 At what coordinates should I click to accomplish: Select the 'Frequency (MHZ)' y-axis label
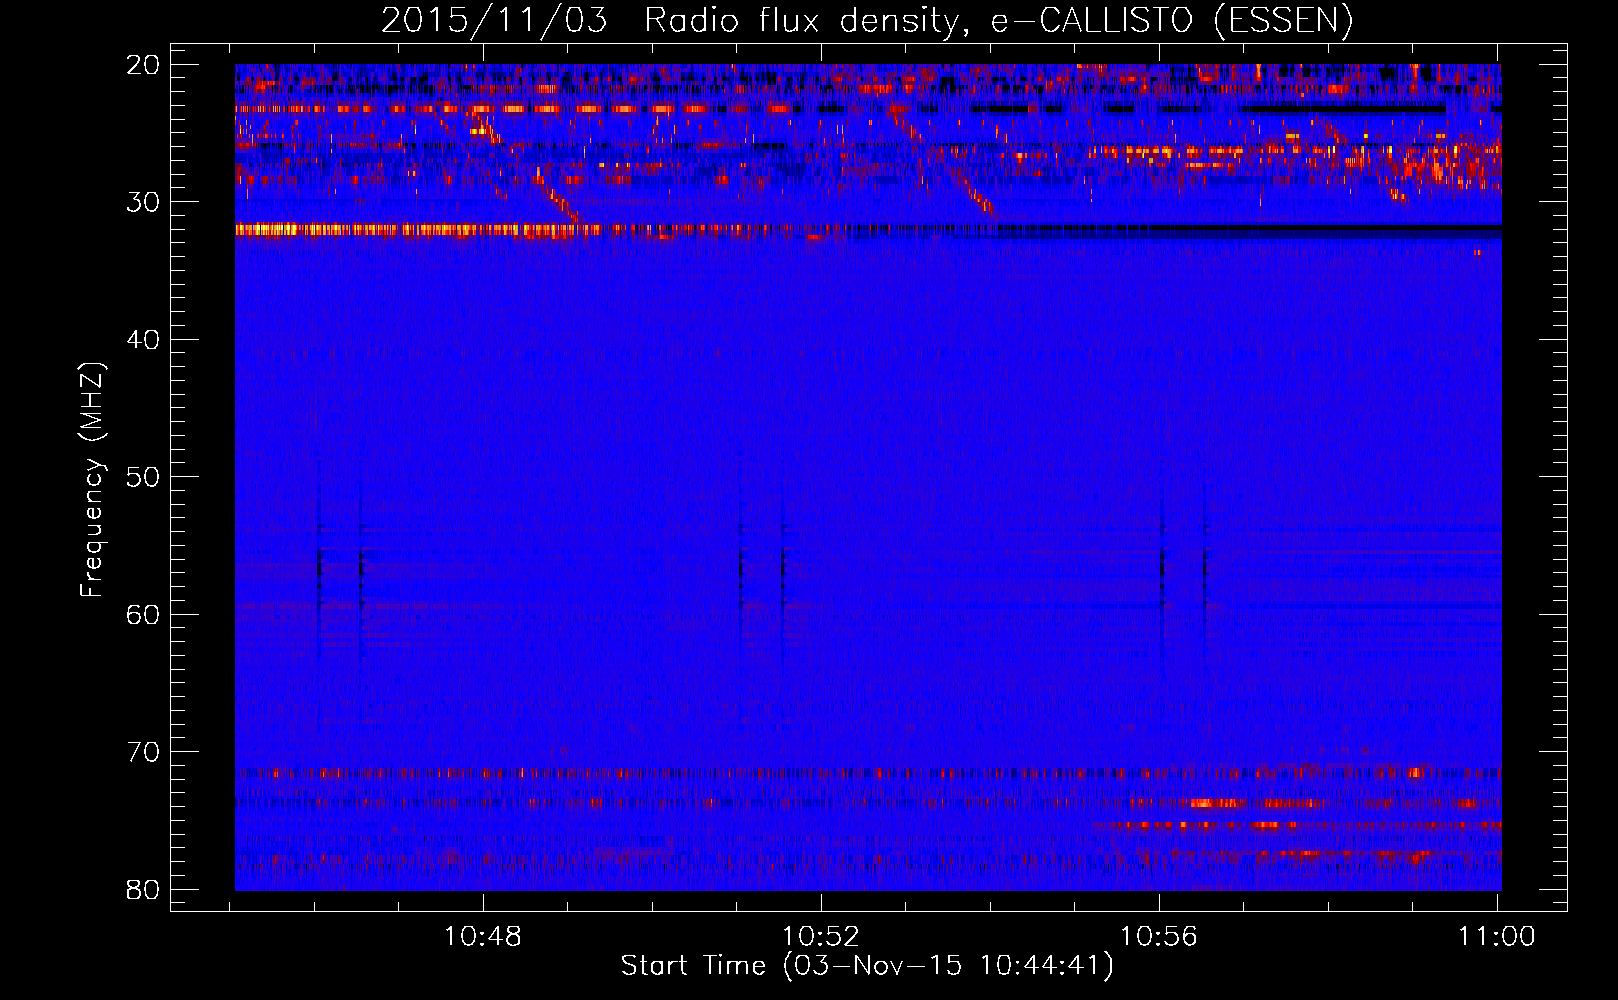click(92, 480)
